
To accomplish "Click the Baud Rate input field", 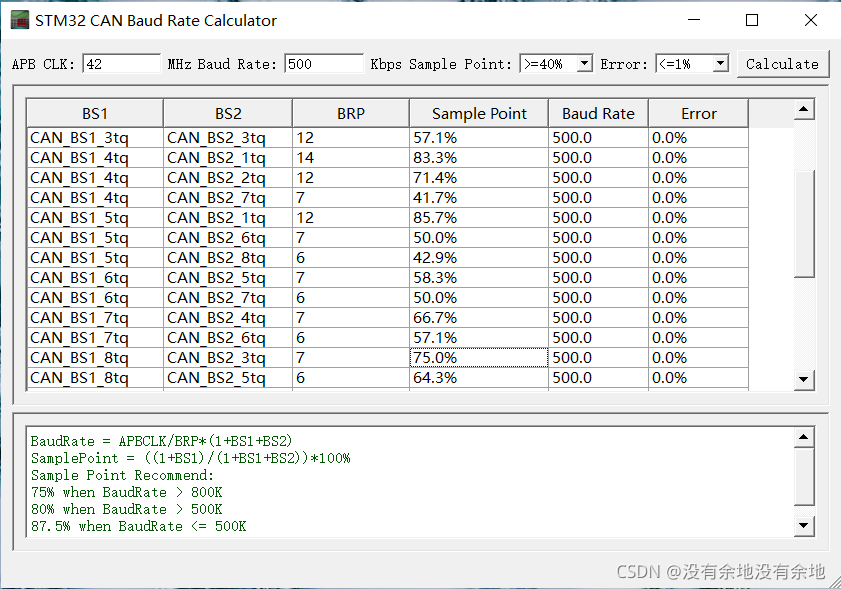I will (323, 64).
